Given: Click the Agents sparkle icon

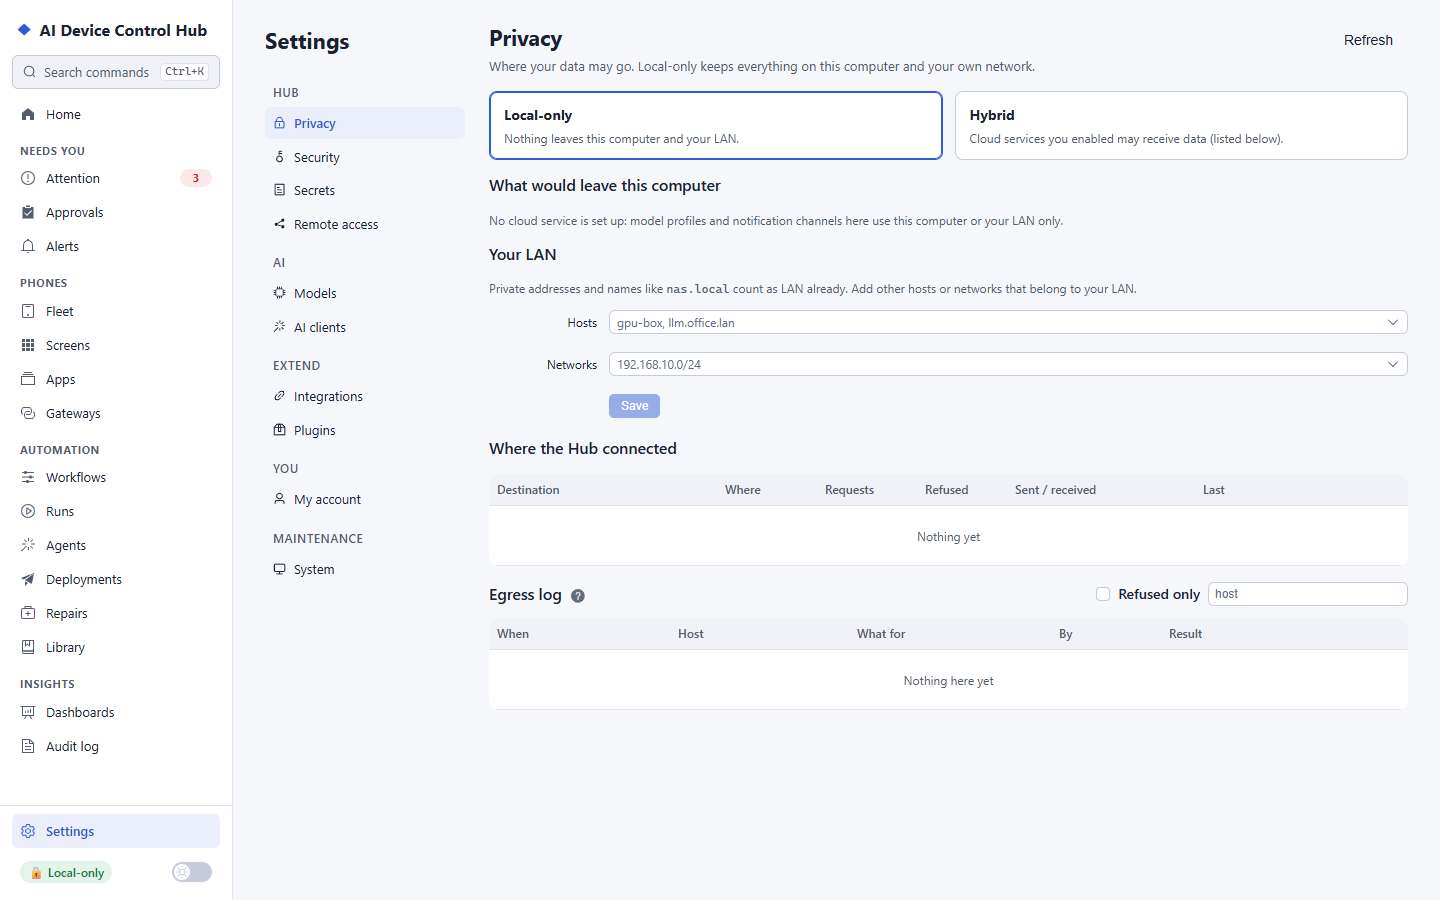Looking at the screenshot, I should pyautogui.click(x=28, y=546).
